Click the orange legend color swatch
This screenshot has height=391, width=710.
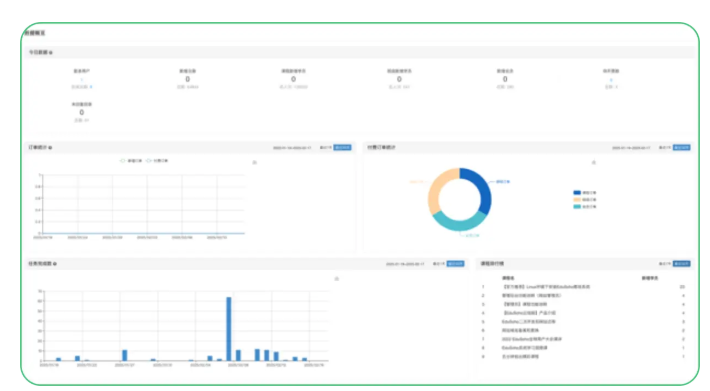pyautogui.click(x=577, y=200)
